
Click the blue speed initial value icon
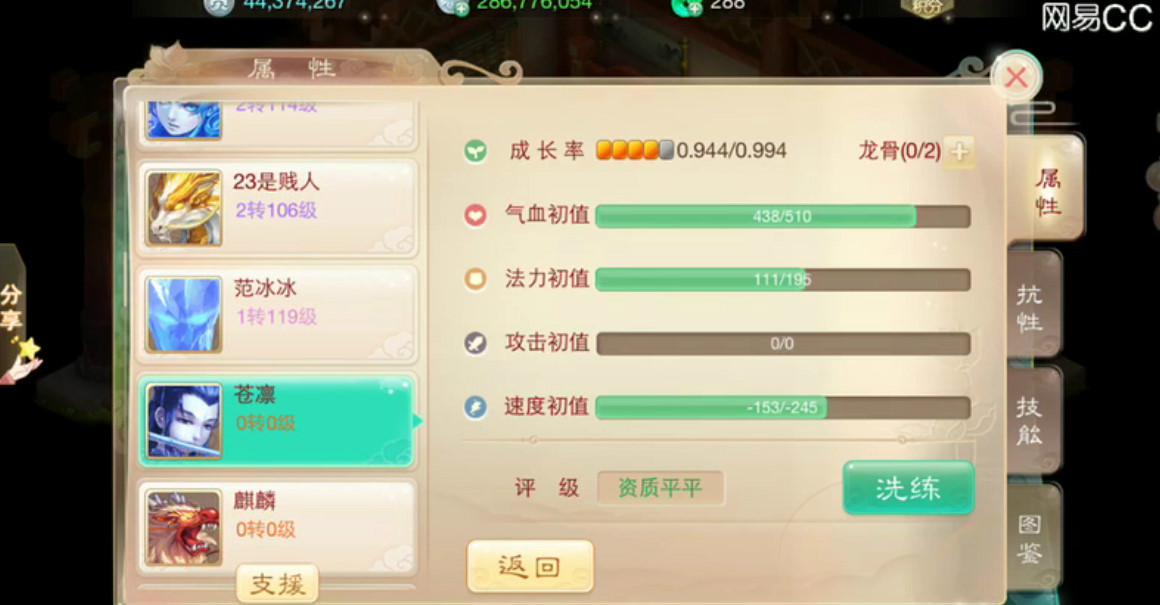(475, 407)
